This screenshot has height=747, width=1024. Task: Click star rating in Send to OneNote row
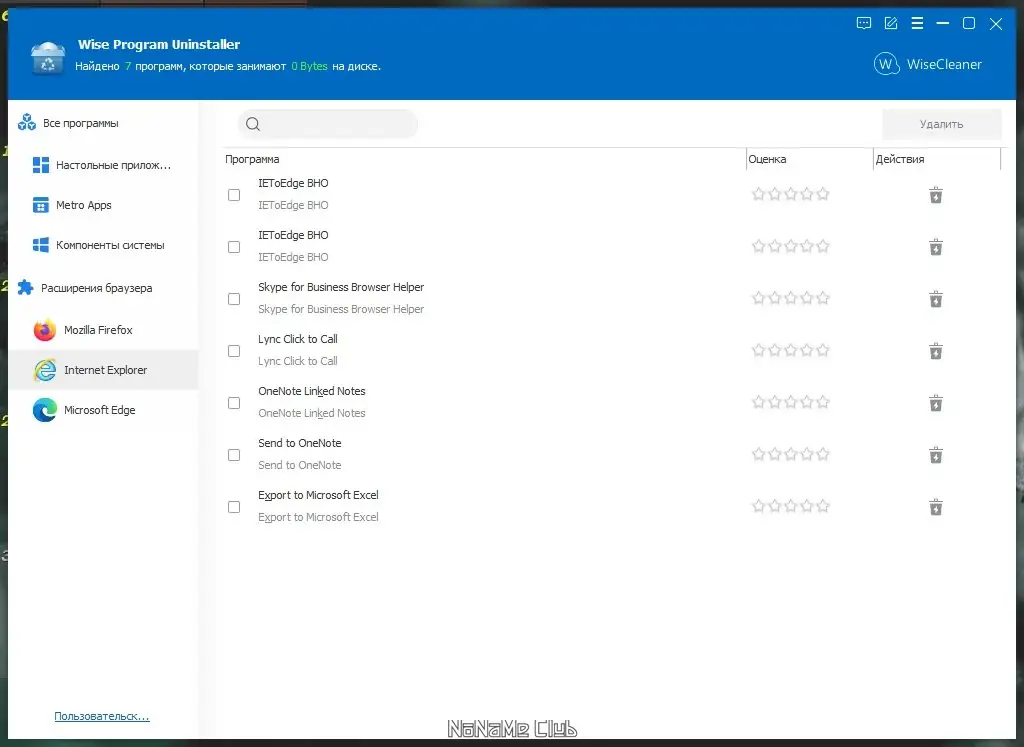point(790,454)
